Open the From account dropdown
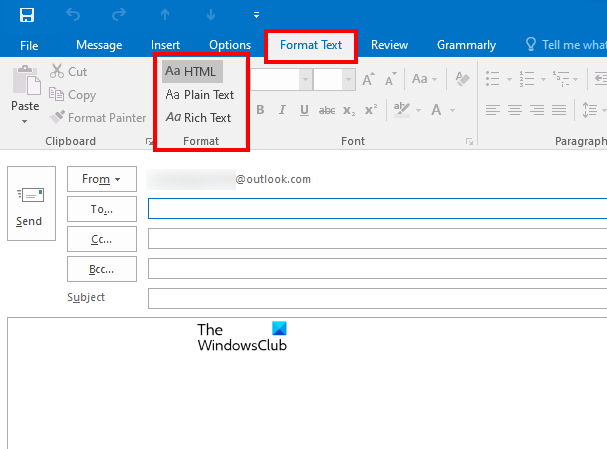 [102, 179]
